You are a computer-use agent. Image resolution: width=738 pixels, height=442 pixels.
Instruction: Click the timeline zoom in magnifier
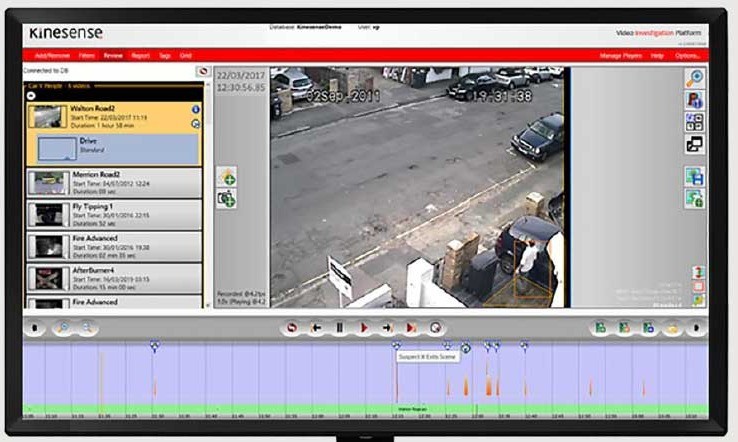coord(63,328)
